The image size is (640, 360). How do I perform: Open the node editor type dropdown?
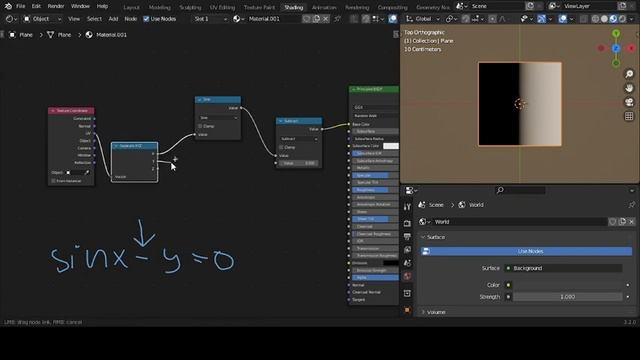tap(11, 19)
